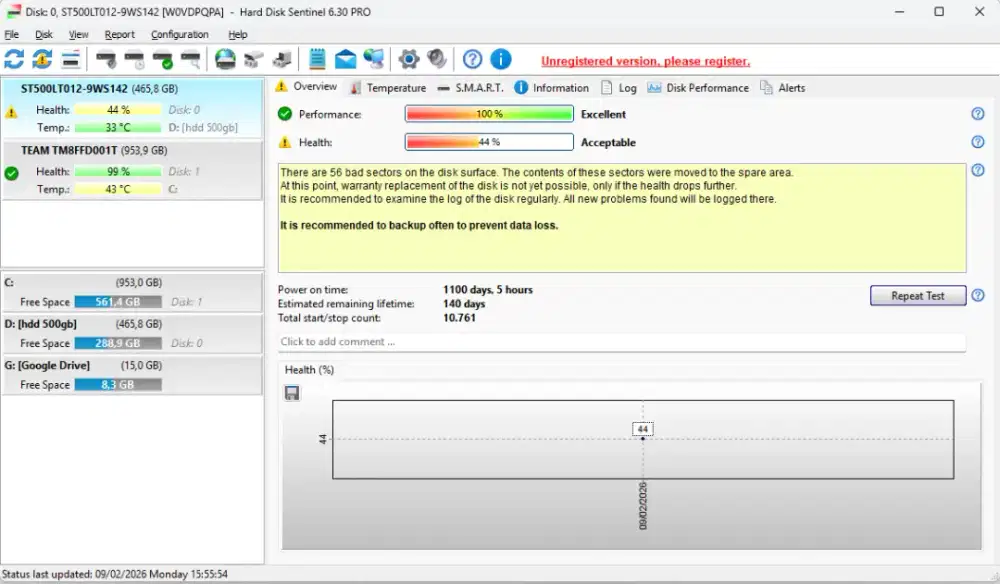The image size is (1000, 584).
Task: Switch to the S.M.A.R.T. tab
Action: click(x=470, y=88)
